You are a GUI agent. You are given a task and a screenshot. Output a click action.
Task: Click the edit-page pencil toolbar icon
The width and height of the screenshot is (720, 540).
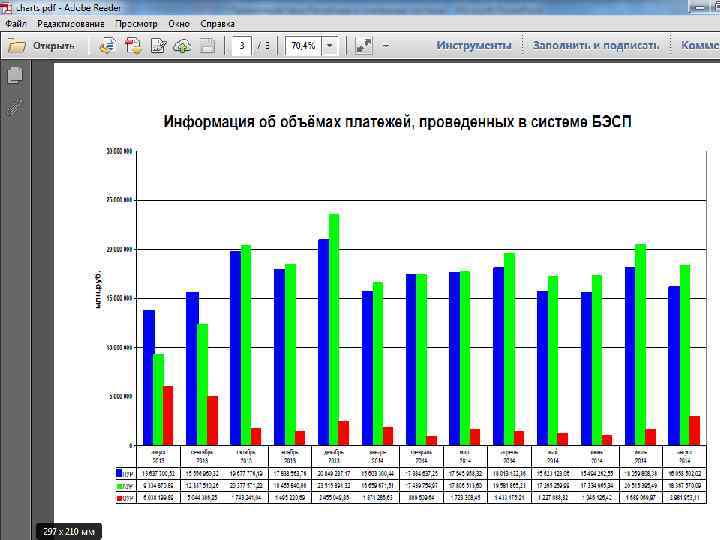coord(158,45)
